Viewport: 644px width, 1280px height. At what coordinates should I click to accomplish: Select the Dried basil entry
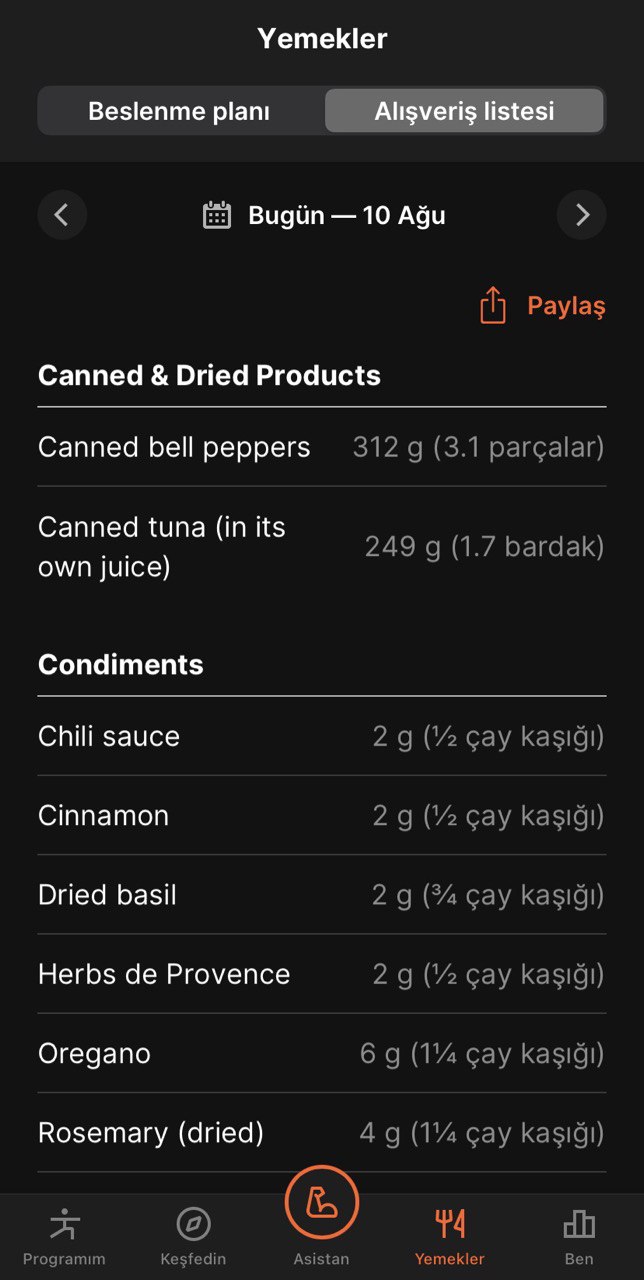pos(322,894)
